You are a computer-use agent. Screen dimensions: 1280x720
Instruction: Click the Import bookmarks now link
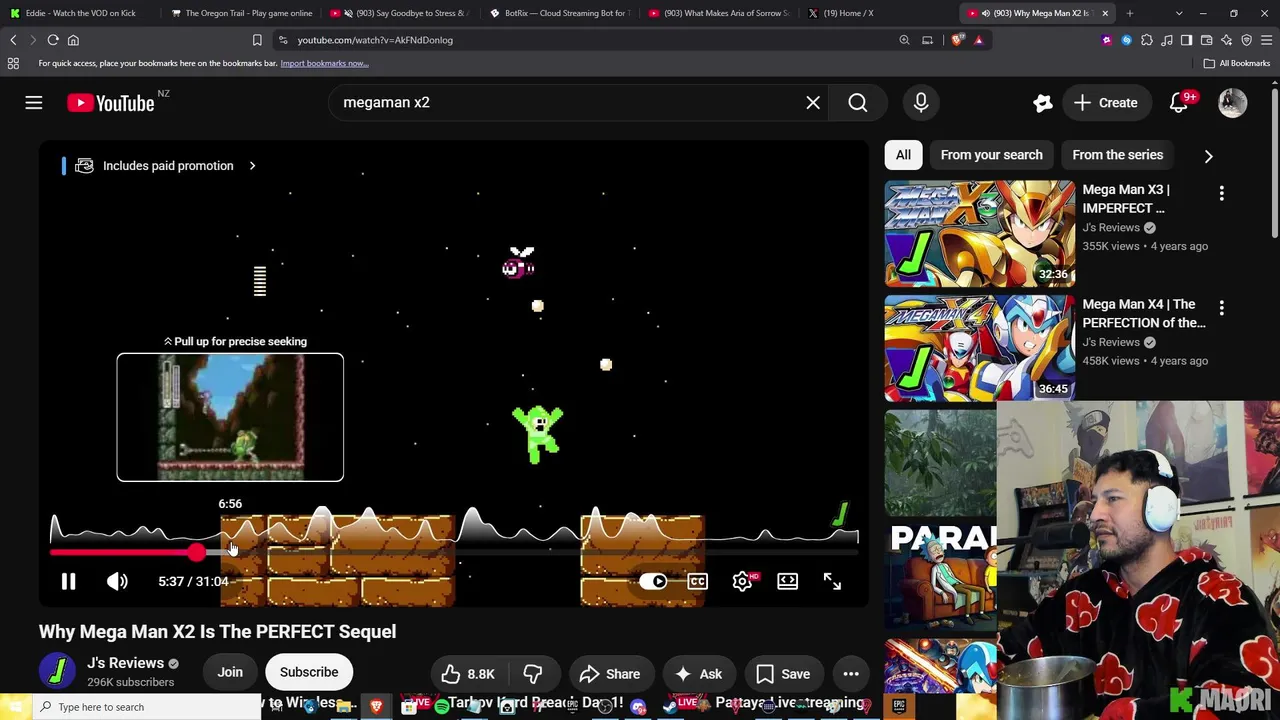[324, 63]
